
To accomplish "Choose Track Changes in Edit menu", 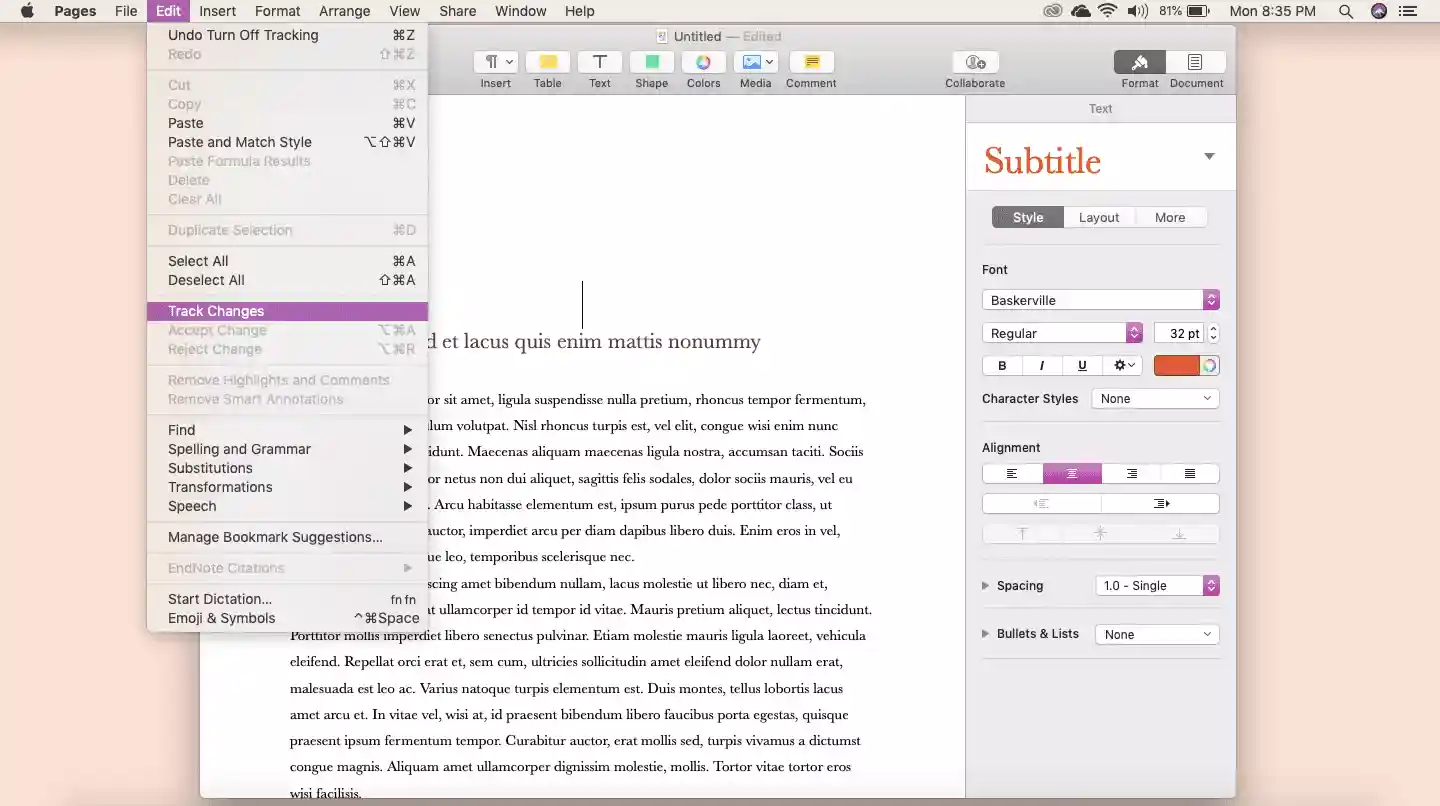I will (x=288, y=311).
